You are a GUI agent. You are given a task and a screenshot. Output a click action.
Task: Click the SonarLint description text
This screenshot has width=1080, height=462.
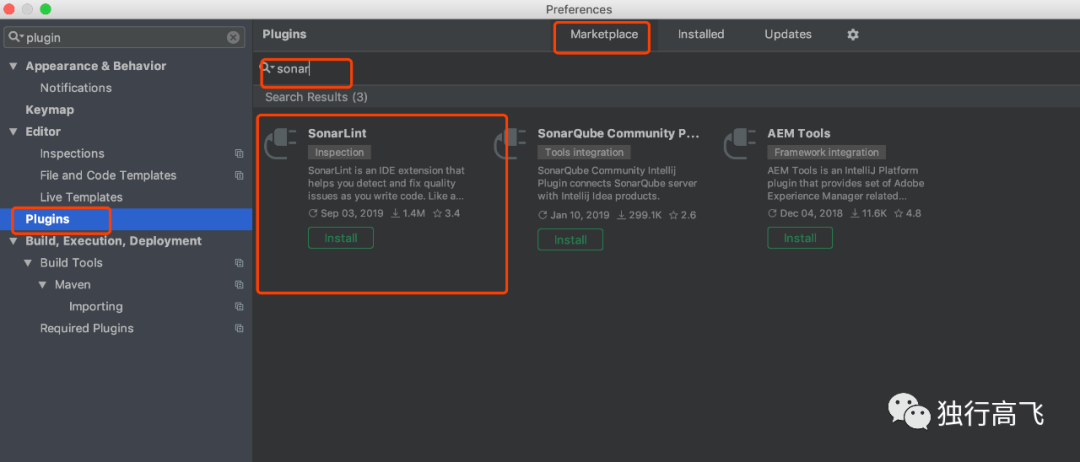tap(386, 183)
